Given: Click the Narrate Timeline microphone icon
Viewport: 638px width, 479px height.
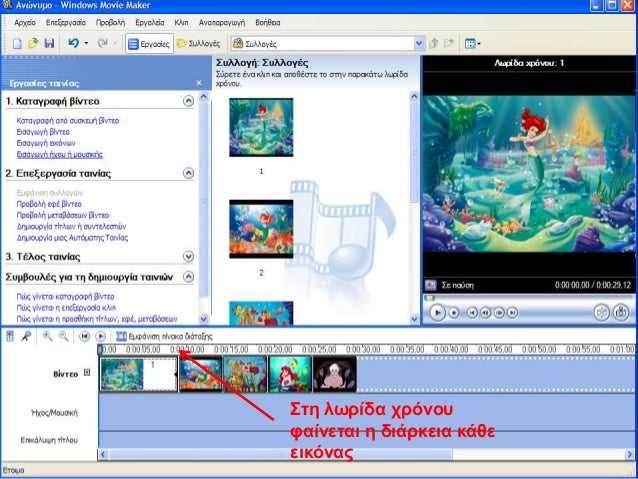Looking at the screenshot, I should 26,336.
